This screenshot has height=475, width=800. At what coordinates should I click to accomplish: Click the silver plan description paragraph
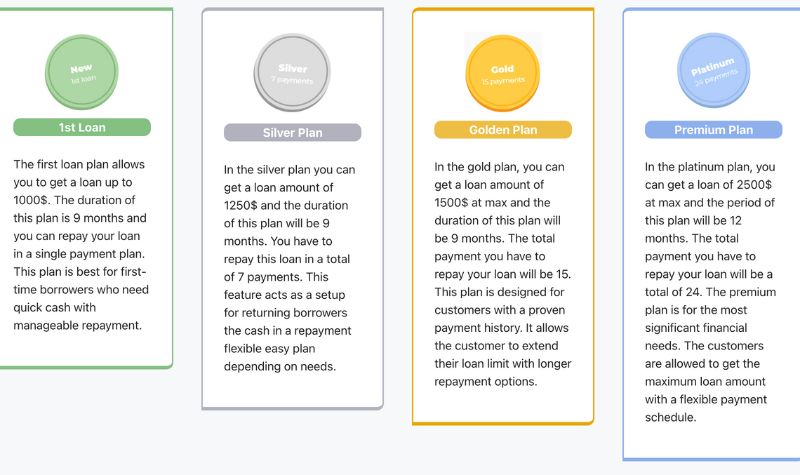pyautogui.click(x=289, y=268)
